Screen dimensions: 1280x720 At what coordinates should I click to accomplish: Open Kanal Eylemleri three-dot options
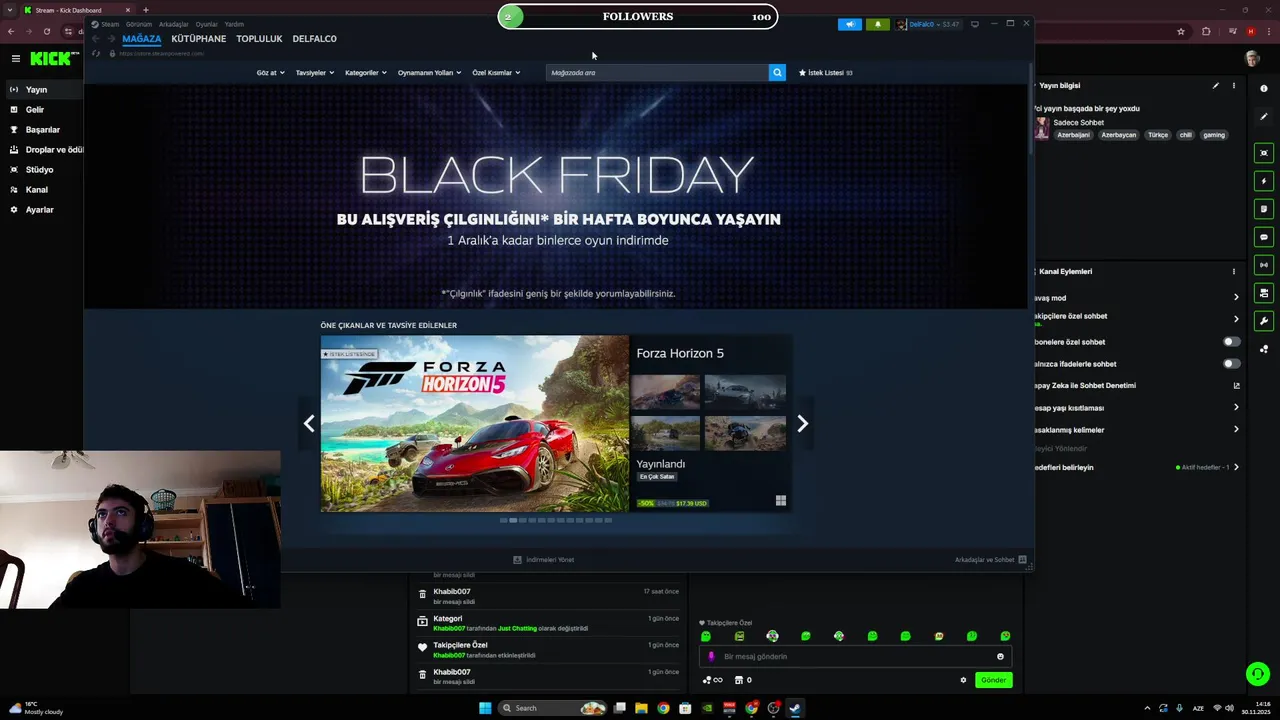(x=1234, y=271)
